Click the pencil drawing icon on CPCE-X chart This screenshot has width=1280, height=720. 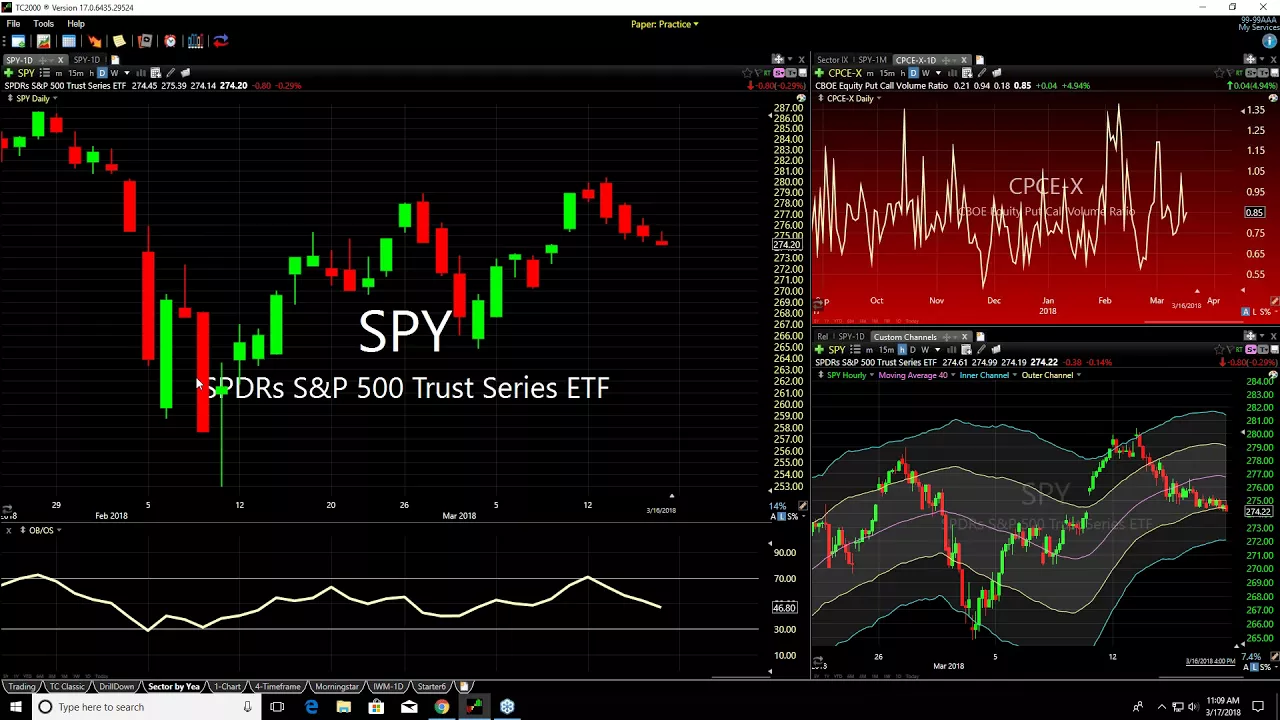[x=982, y=73]
